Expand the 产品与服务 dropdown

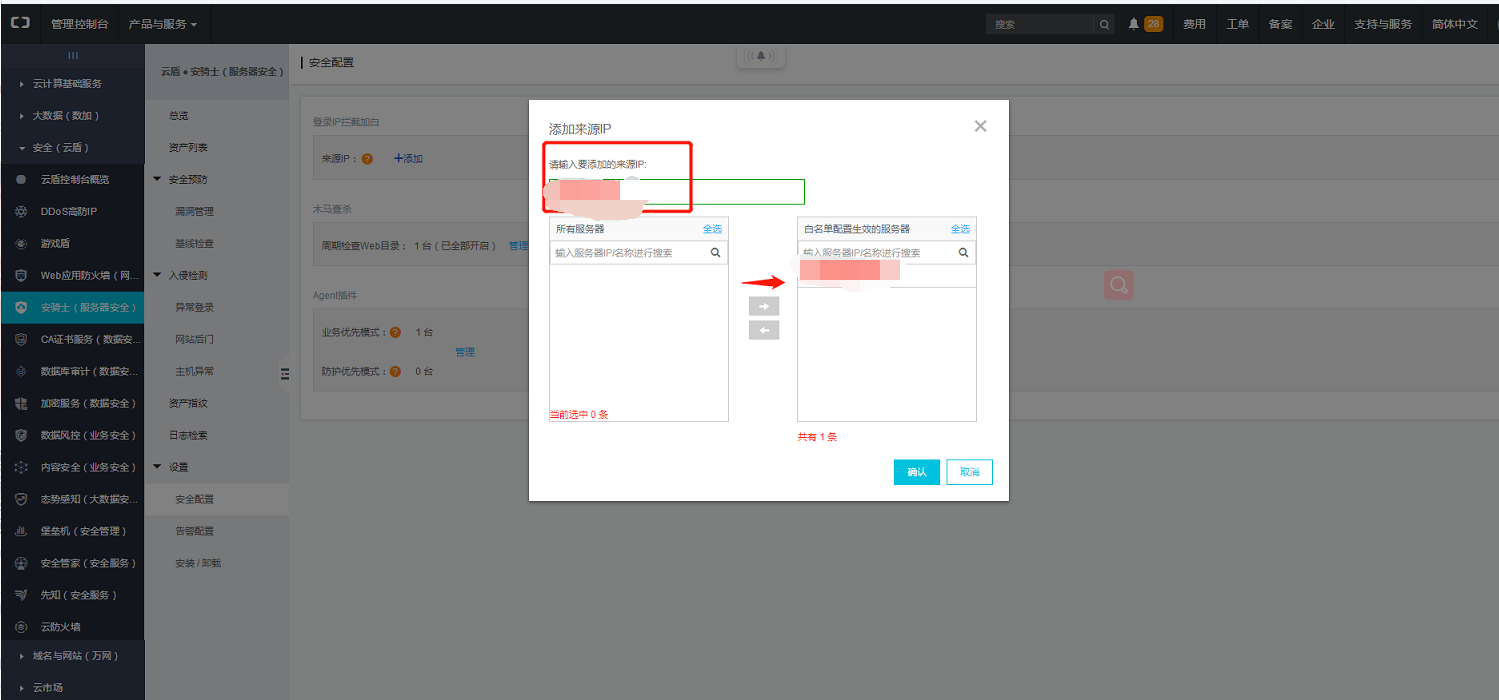[161, 22]
